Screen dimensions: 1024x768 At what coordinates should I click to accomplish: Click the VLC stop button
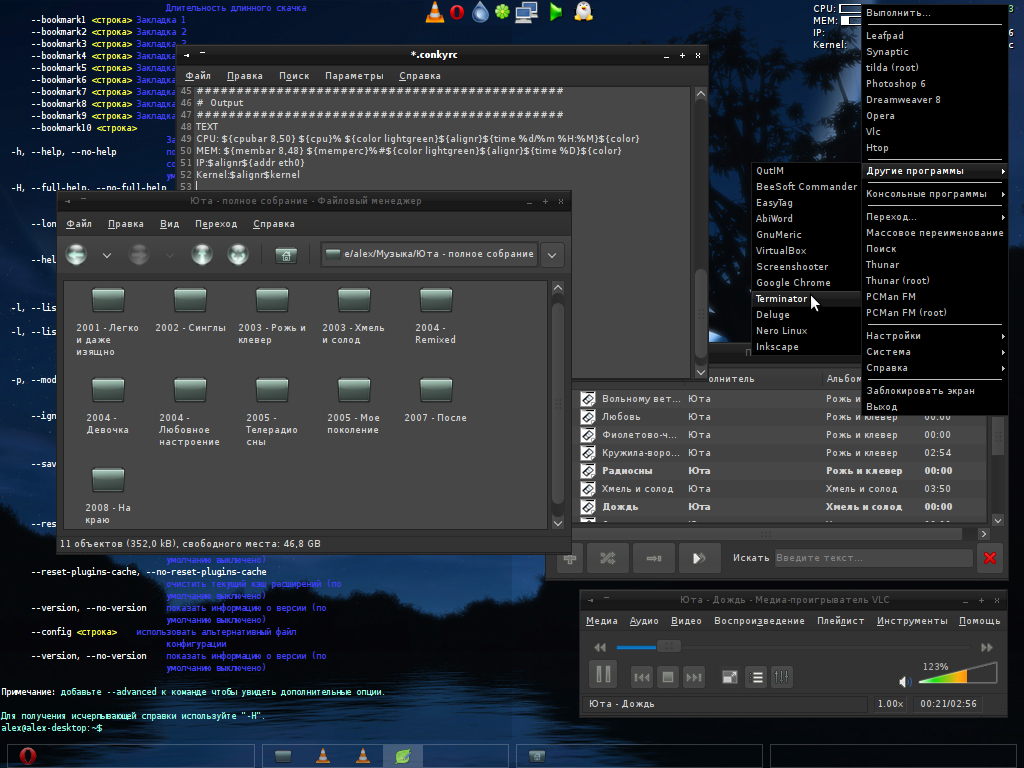tap(668, 677)
